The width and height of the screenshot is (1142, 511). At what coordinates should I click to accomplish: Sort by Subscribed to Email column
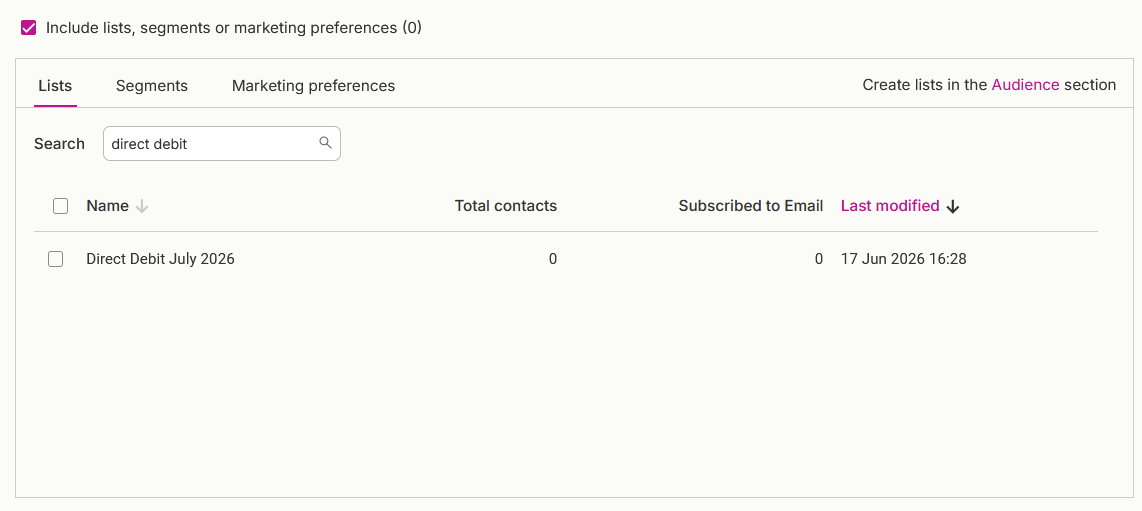click(751, 206)
